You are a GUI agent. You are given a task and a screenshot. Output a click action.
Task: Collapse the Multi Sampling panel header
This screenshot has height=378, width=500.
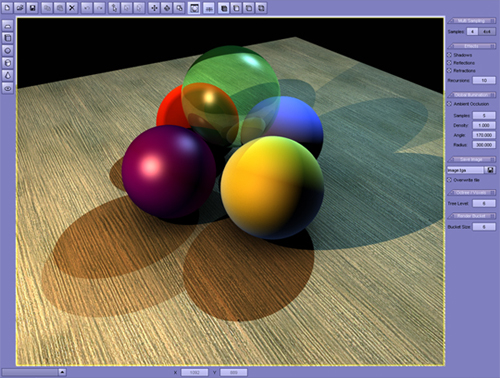(471, 21)
